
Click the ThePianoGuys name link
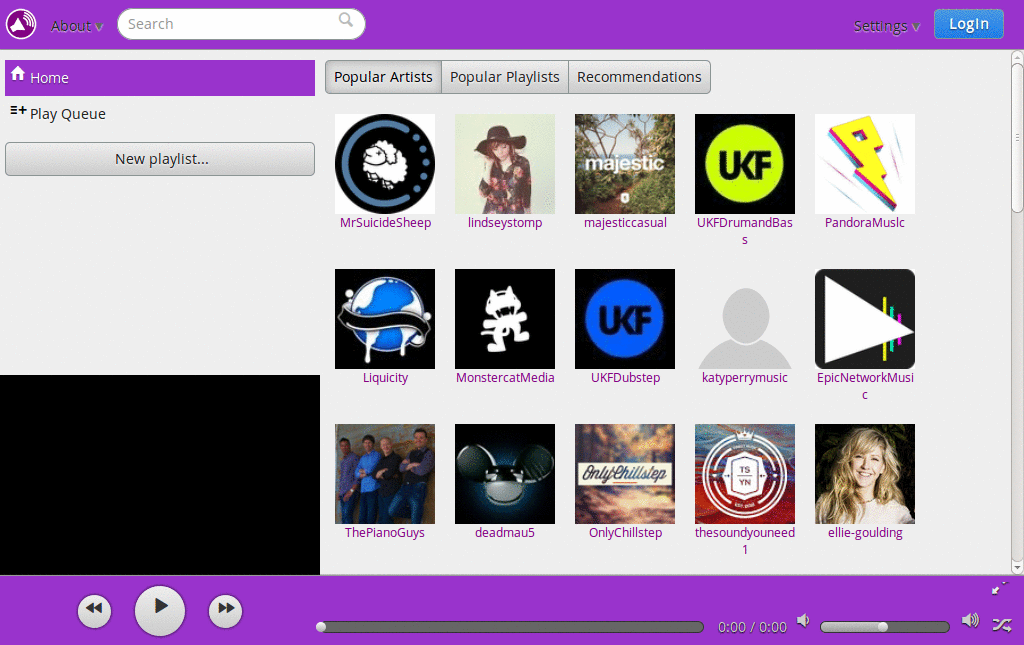click(385, 533)
